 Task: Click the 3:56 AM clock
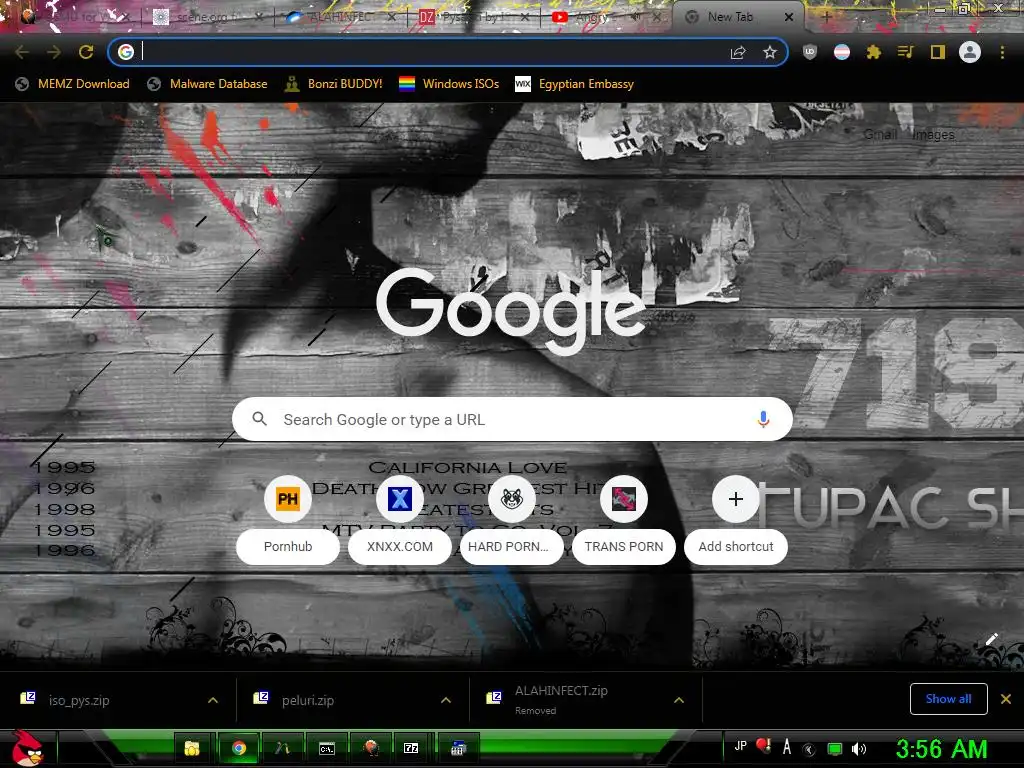941,748
